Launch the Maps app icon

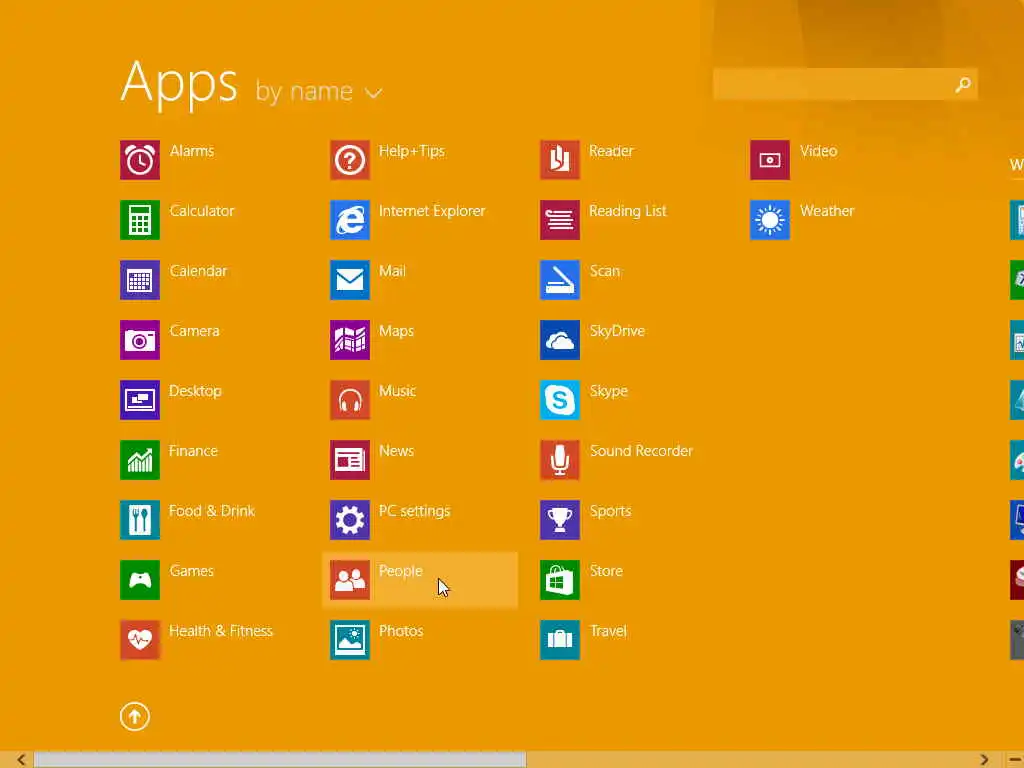point(350,340)
